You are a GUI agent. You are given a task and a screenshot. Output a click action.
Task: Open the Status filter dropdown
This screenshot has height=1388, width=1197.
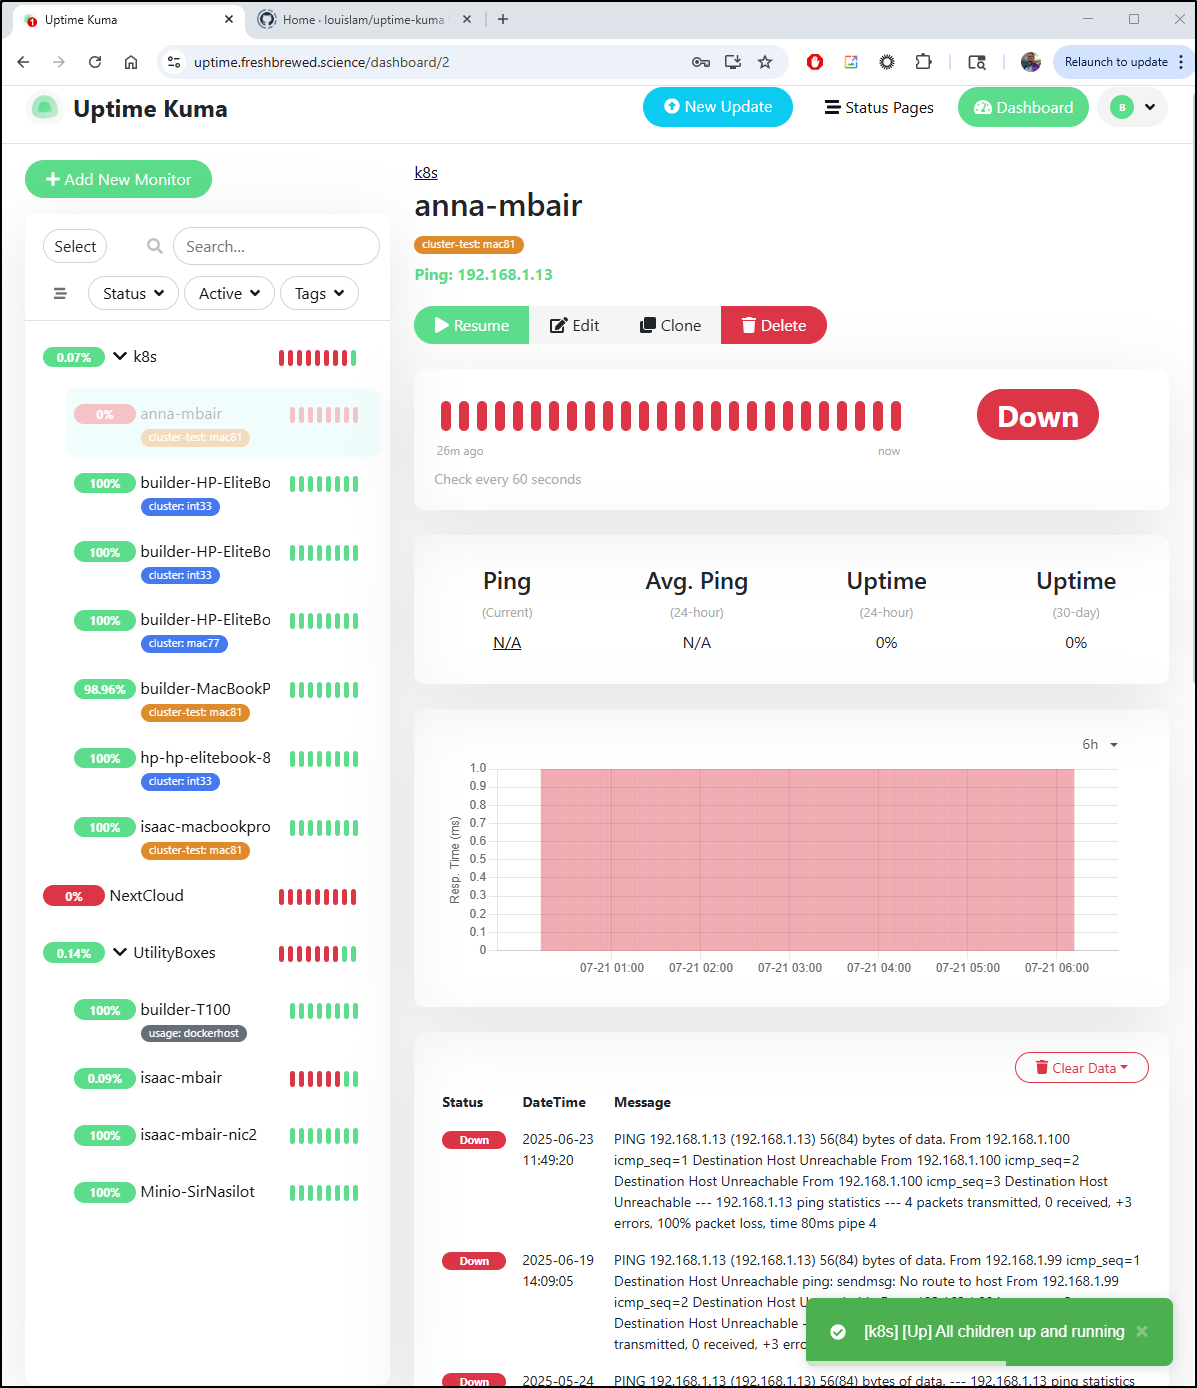point(133,293)
